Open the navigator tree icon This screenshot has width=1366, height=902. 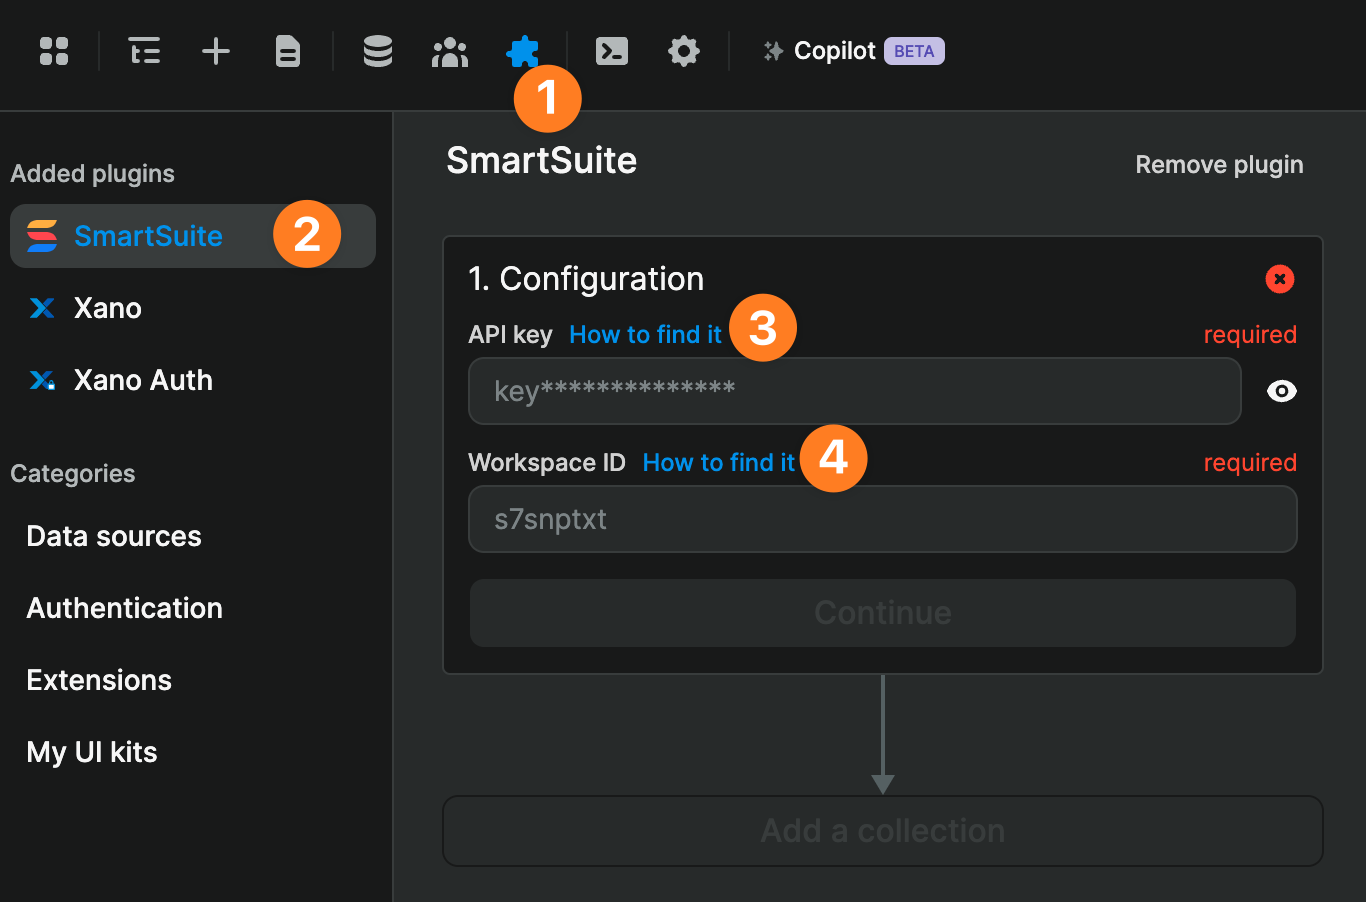pyautogui.click(x=144, y=51)
